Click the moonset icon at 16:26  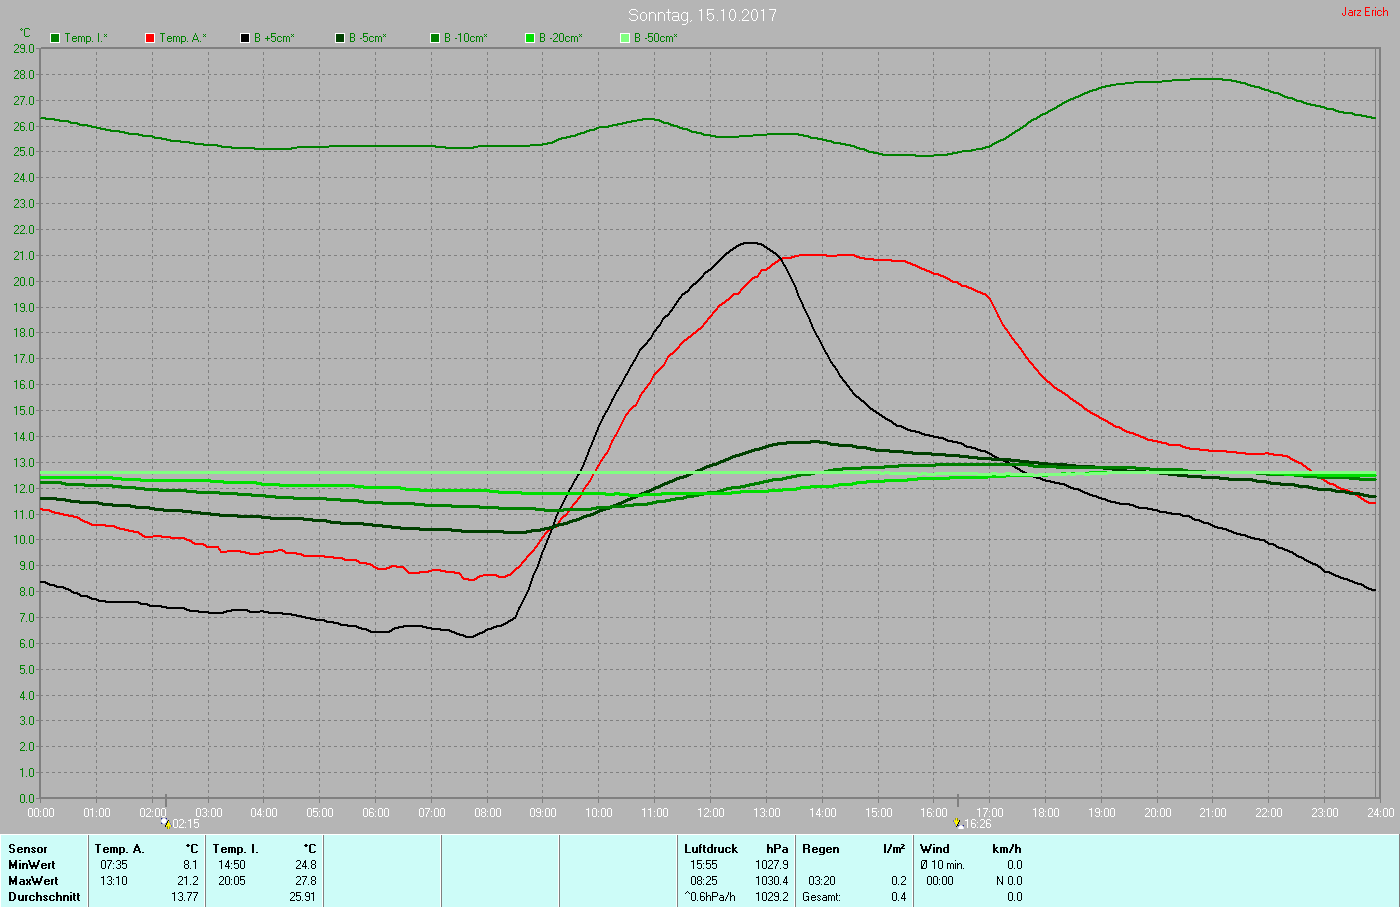pyautogui.click(x=958, y=823)
